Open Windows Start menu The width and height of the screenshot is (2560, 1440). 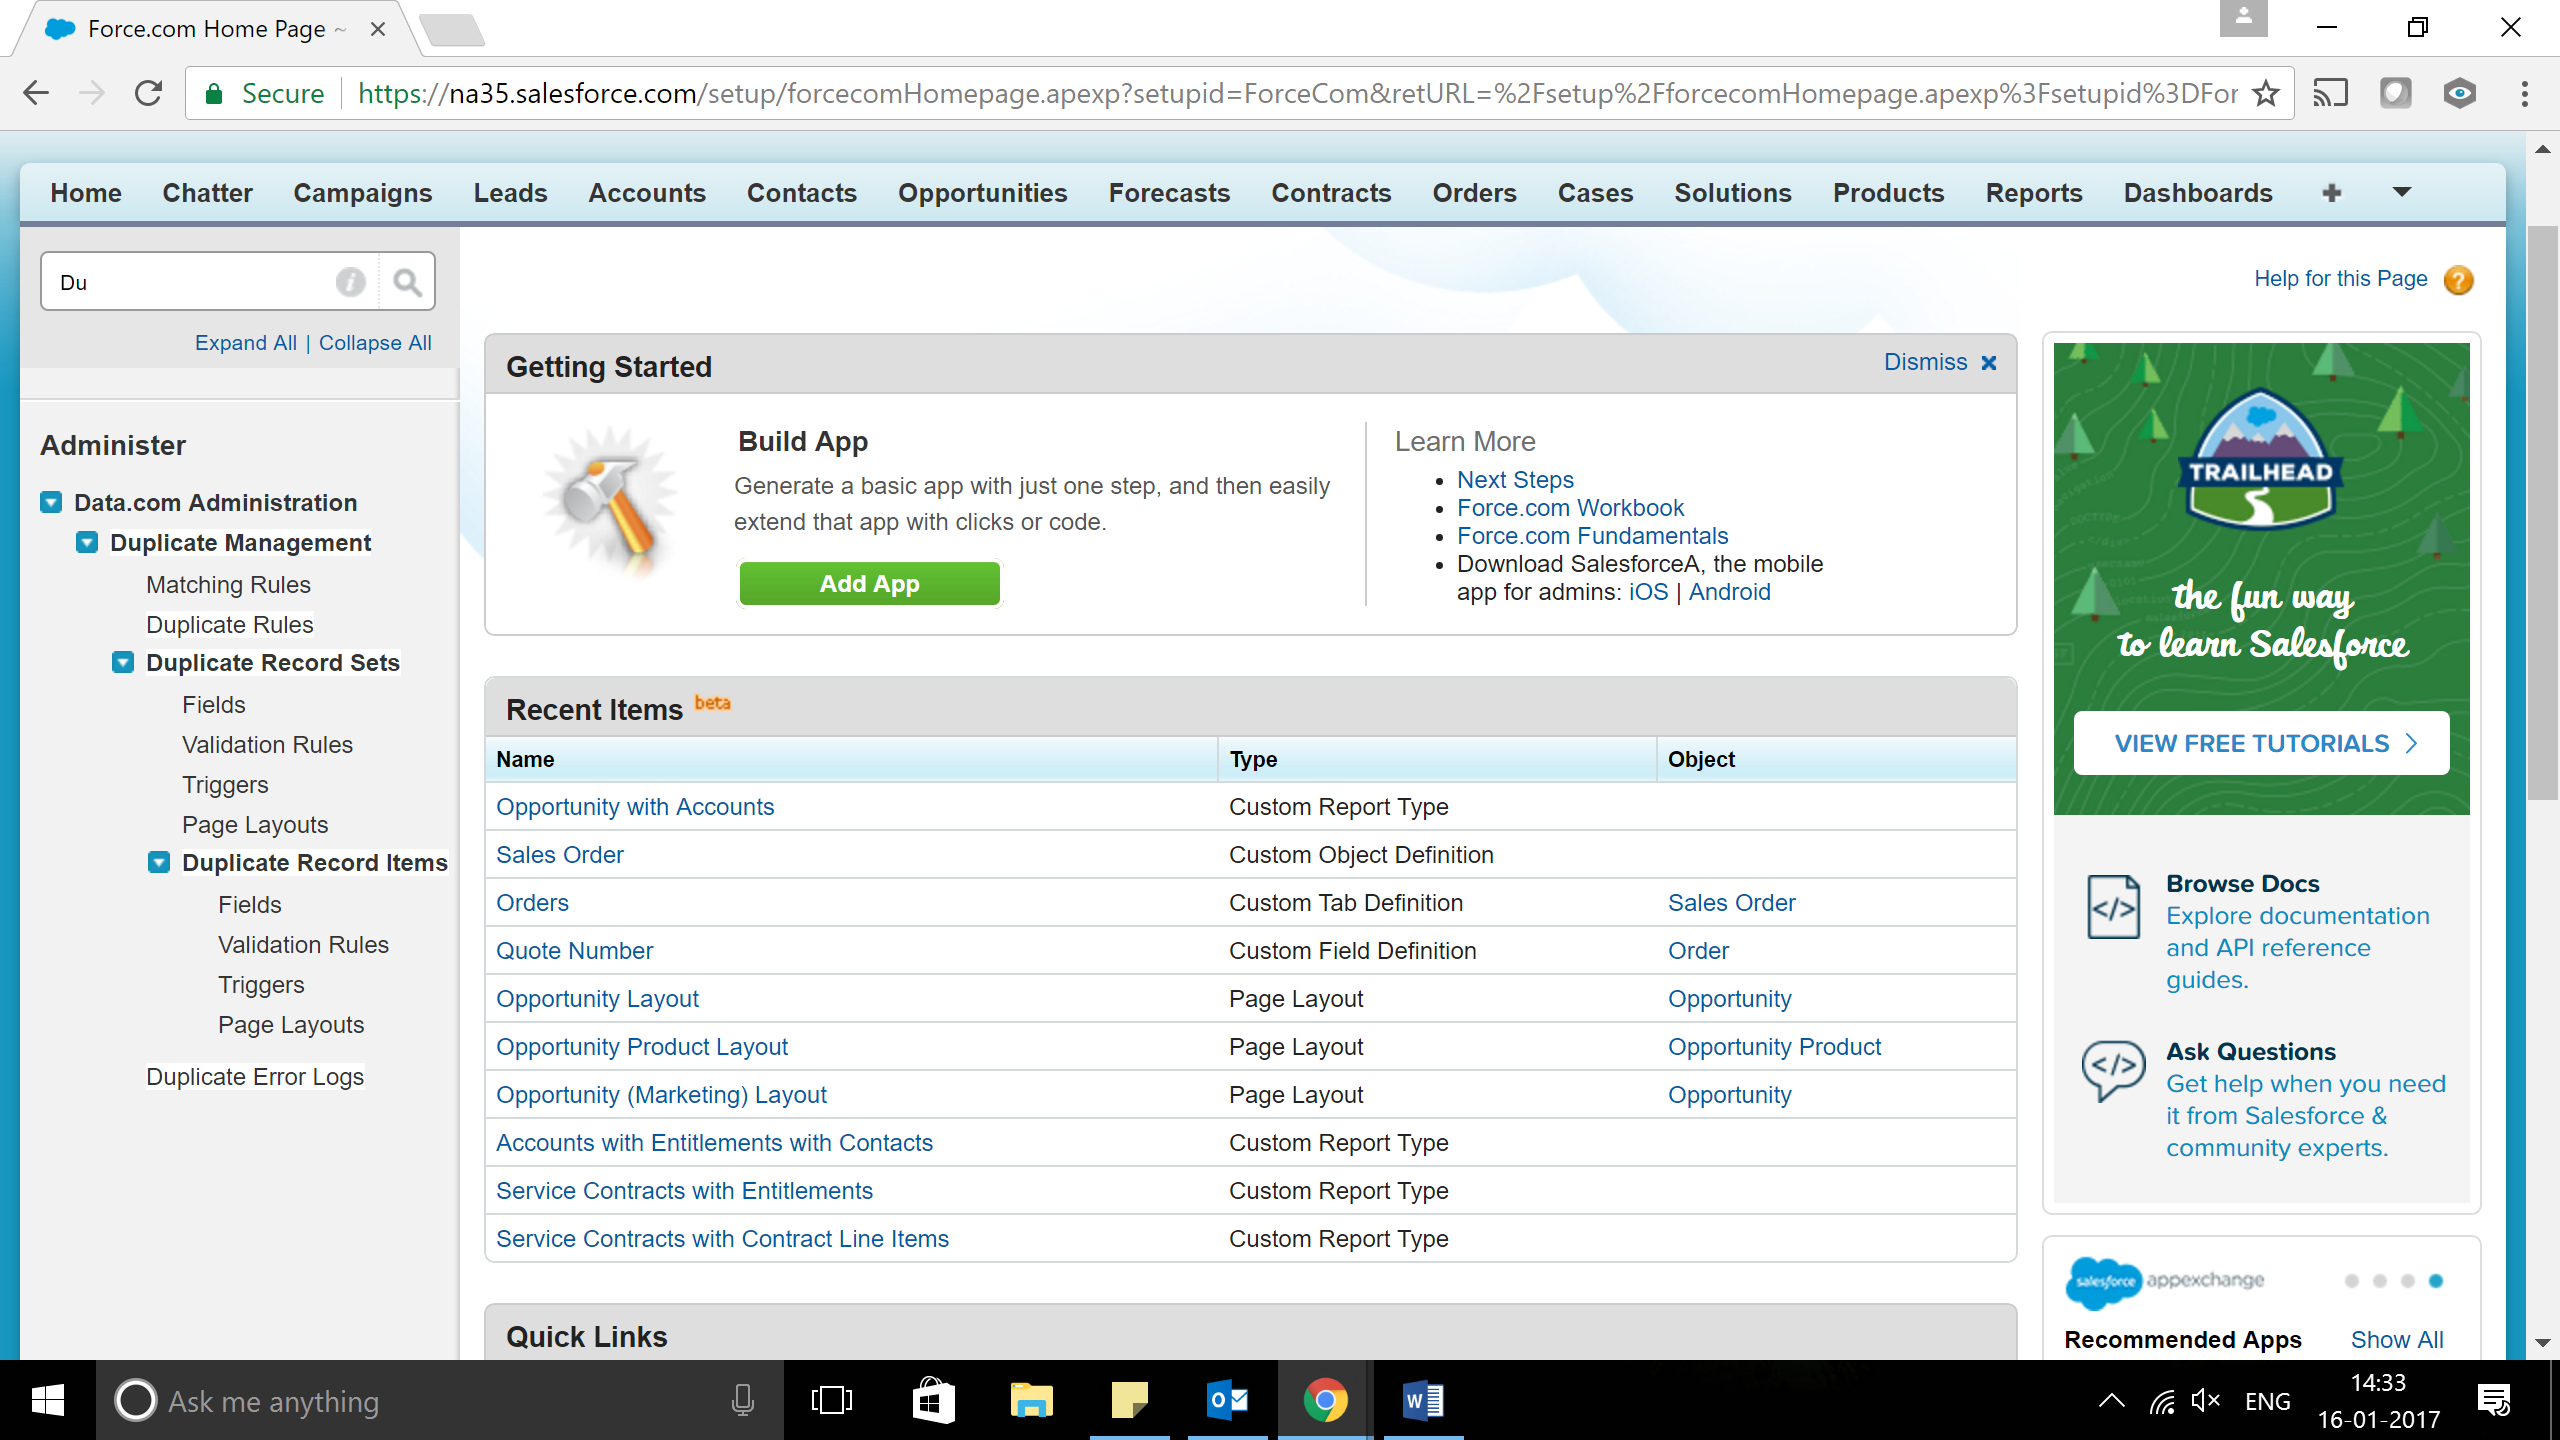pyautogui.click(x=47, y=1401)
